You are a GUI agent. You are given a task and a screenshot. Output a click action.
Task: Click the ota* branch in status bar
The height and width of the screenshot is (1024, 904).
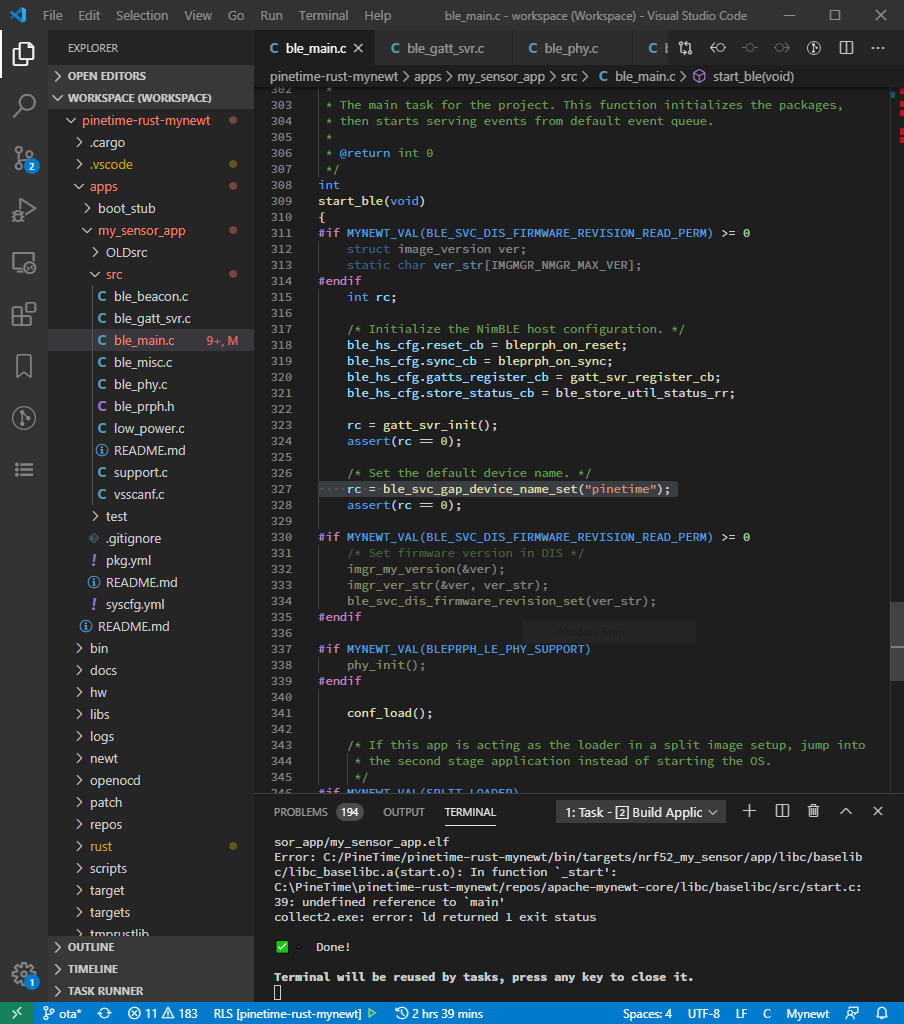pyautogui.click(x=62, y=1013)
